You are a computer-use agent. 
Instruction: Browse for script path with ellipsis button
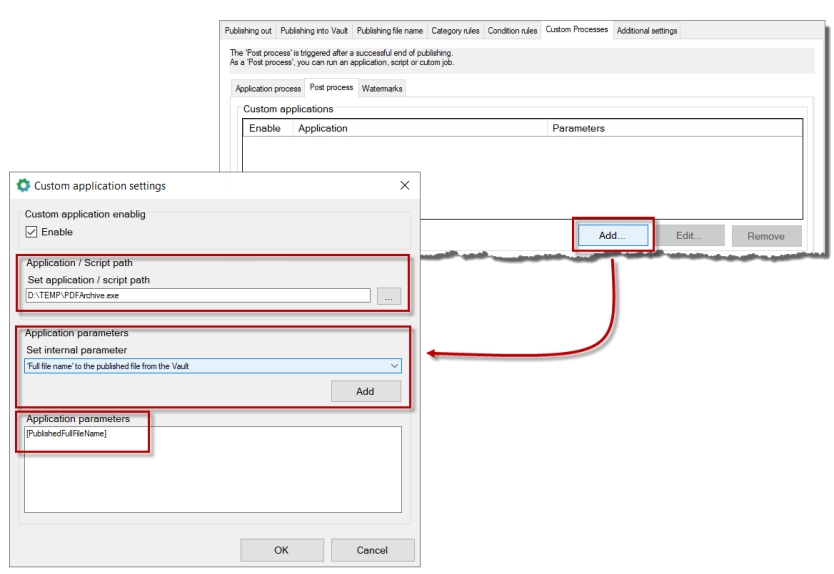pyautogui.click(x=389, y=296)
